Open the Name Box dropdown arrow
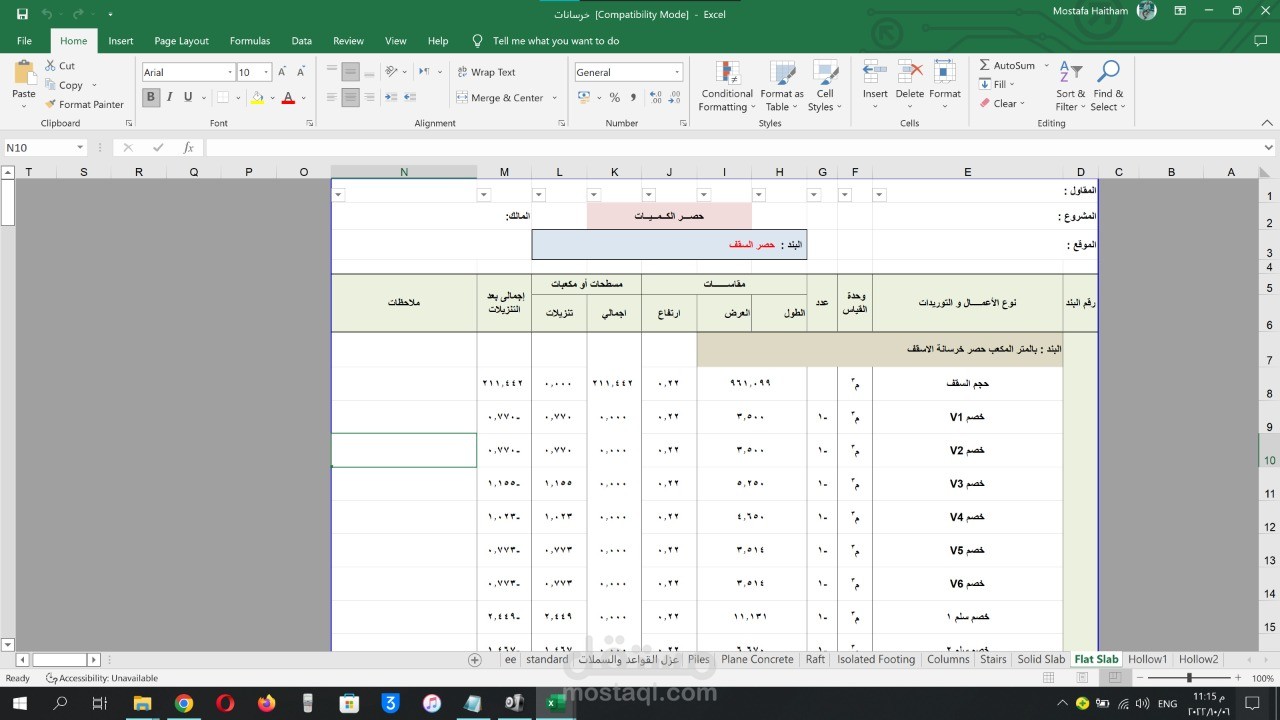Viewport: 1280px width, 720px height. 80,148
